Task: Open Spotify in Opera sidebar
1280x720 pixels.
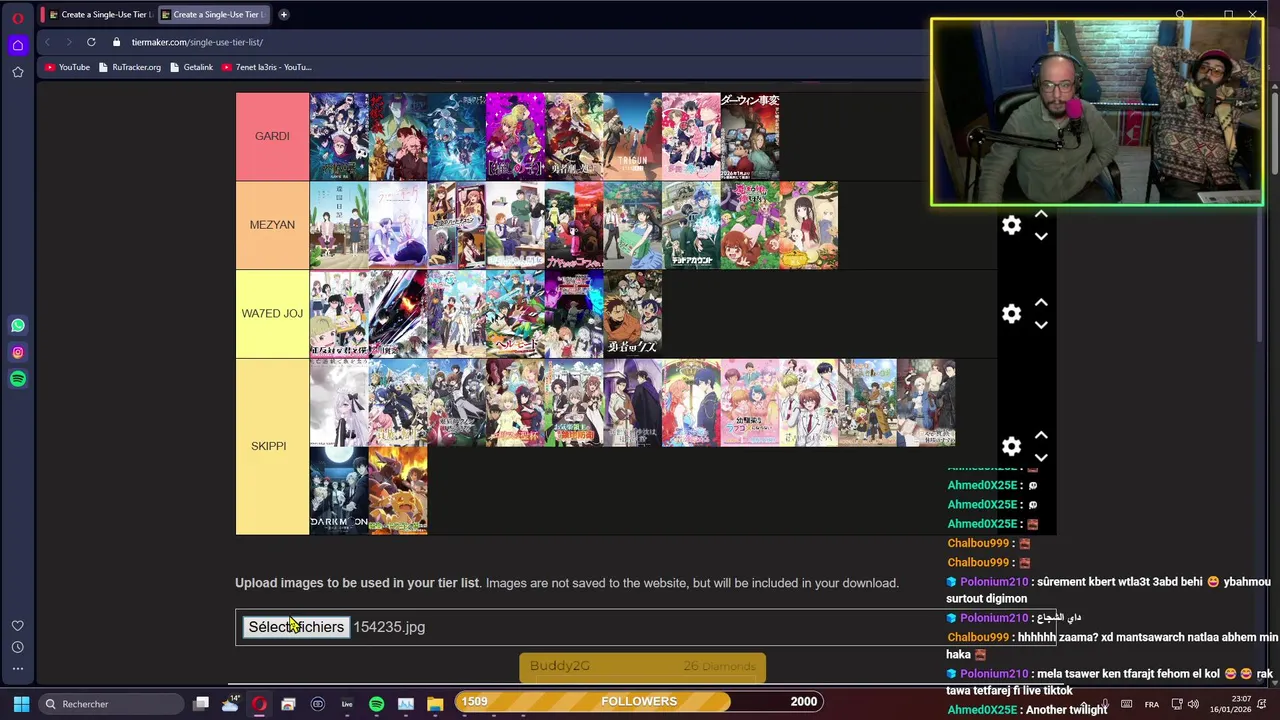Action: (x=18, y=379)
